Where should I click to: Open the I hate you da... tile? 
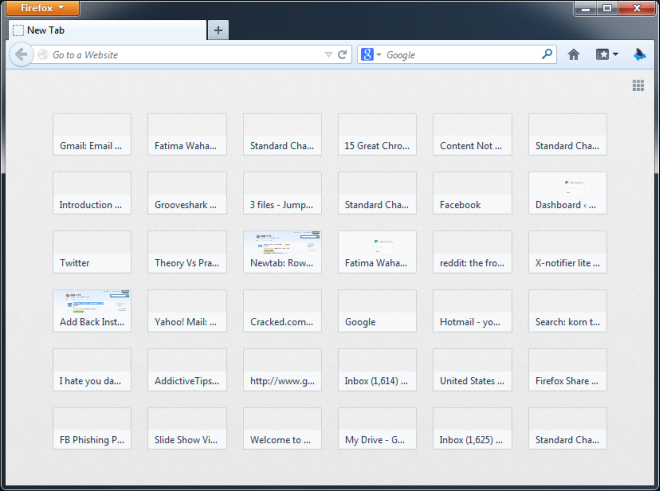click(x=92, y=370)
